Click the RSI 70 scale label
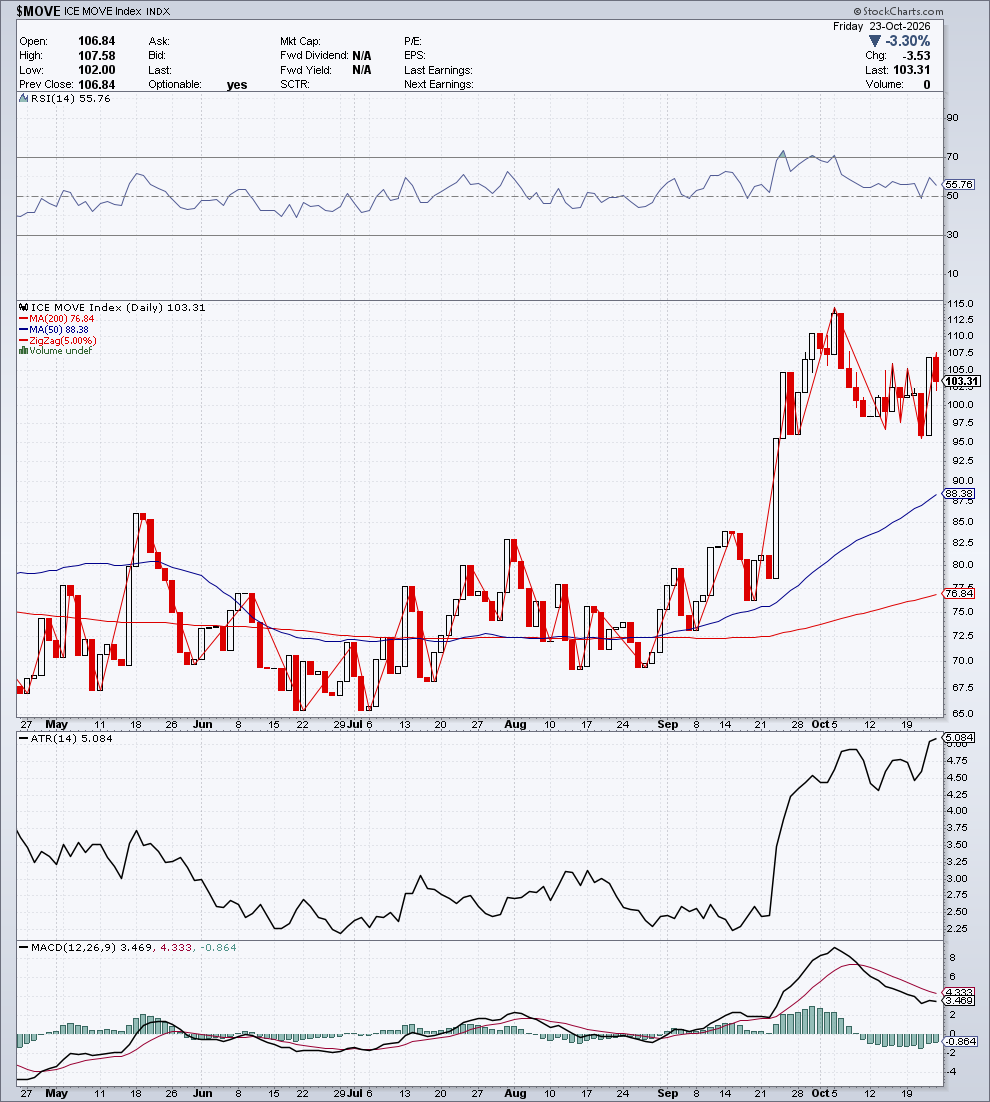 coord(953,157)
